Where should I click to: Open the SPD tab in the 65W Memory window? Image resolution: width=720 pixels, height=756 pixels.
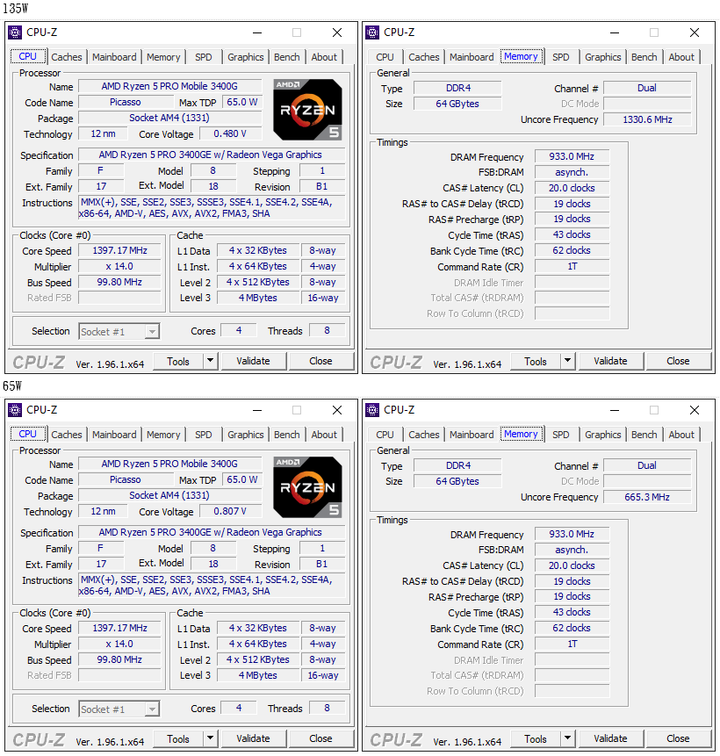[561, 434]
